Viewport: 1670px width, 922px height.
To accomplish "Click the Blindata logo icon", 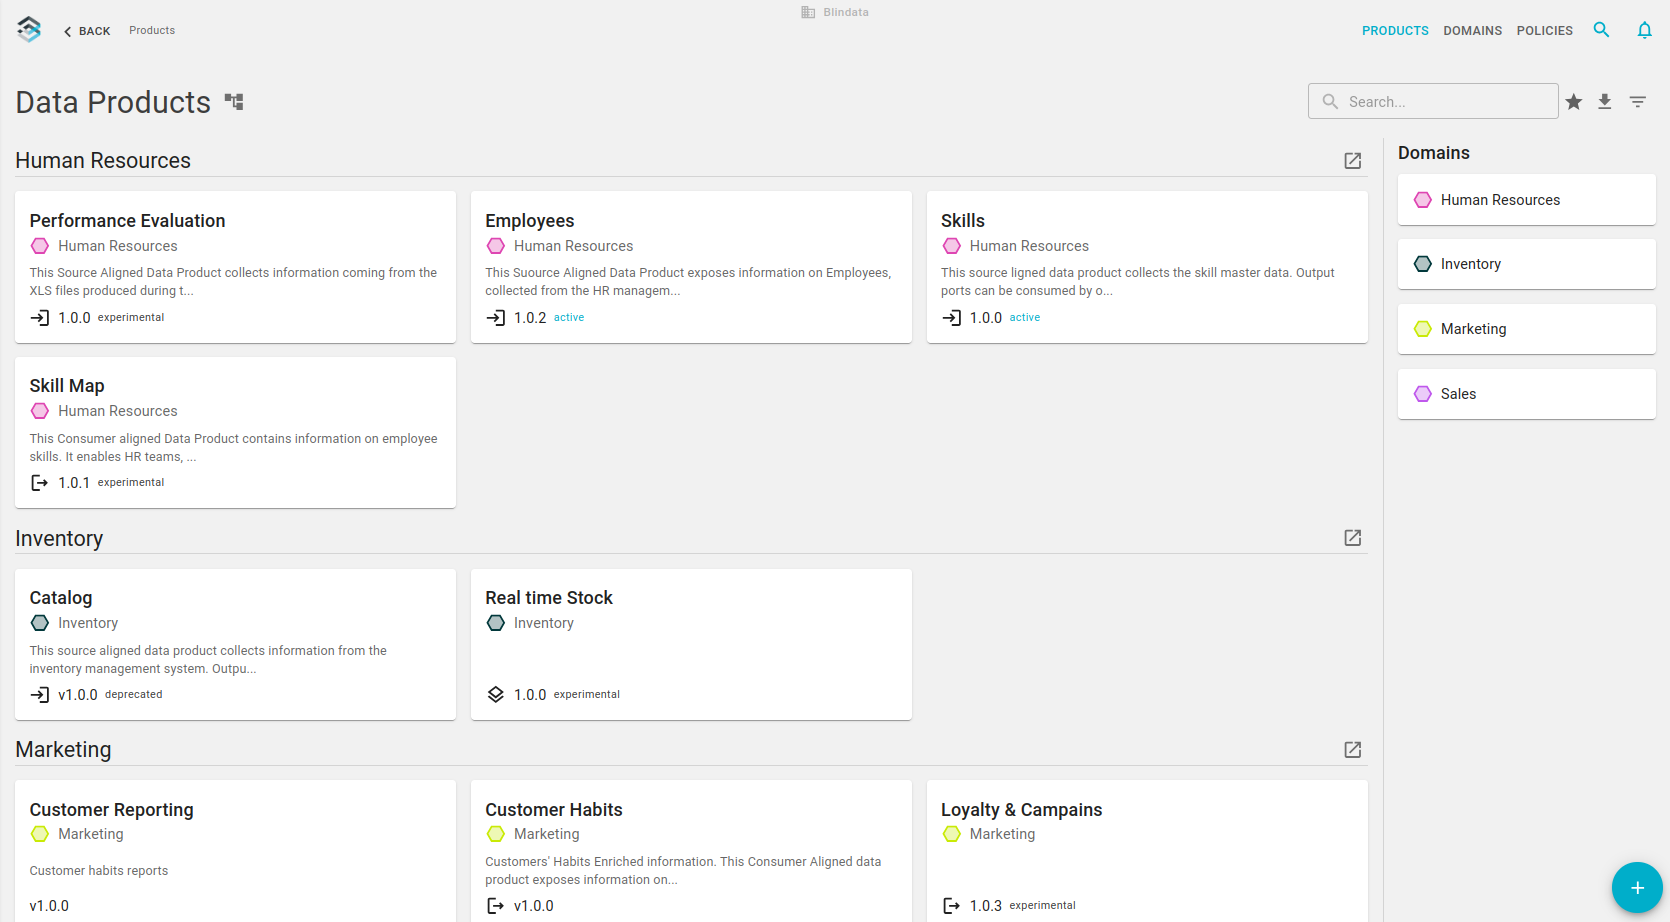I will 30,30.
